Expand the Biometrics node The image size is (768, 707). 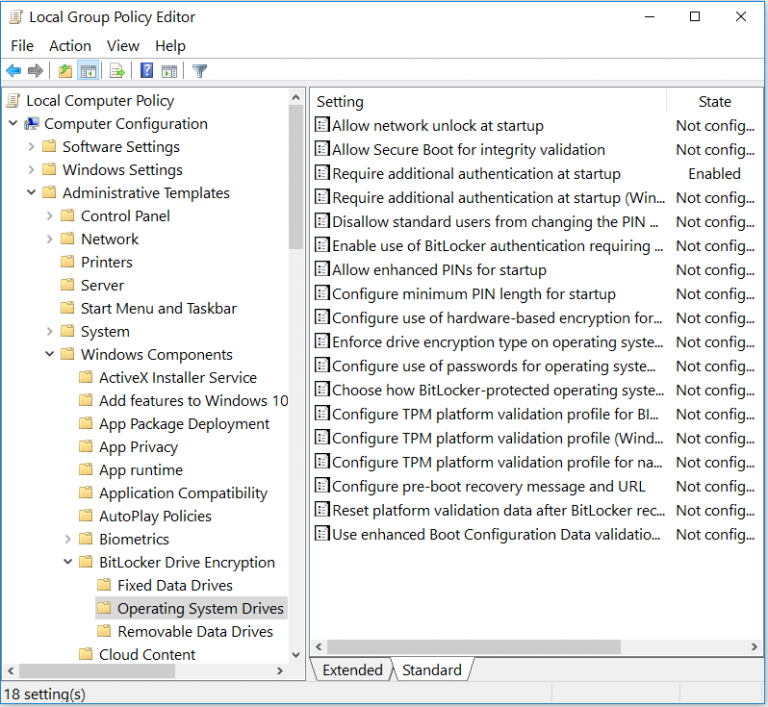pyautogui.click(x=68, y=539)
